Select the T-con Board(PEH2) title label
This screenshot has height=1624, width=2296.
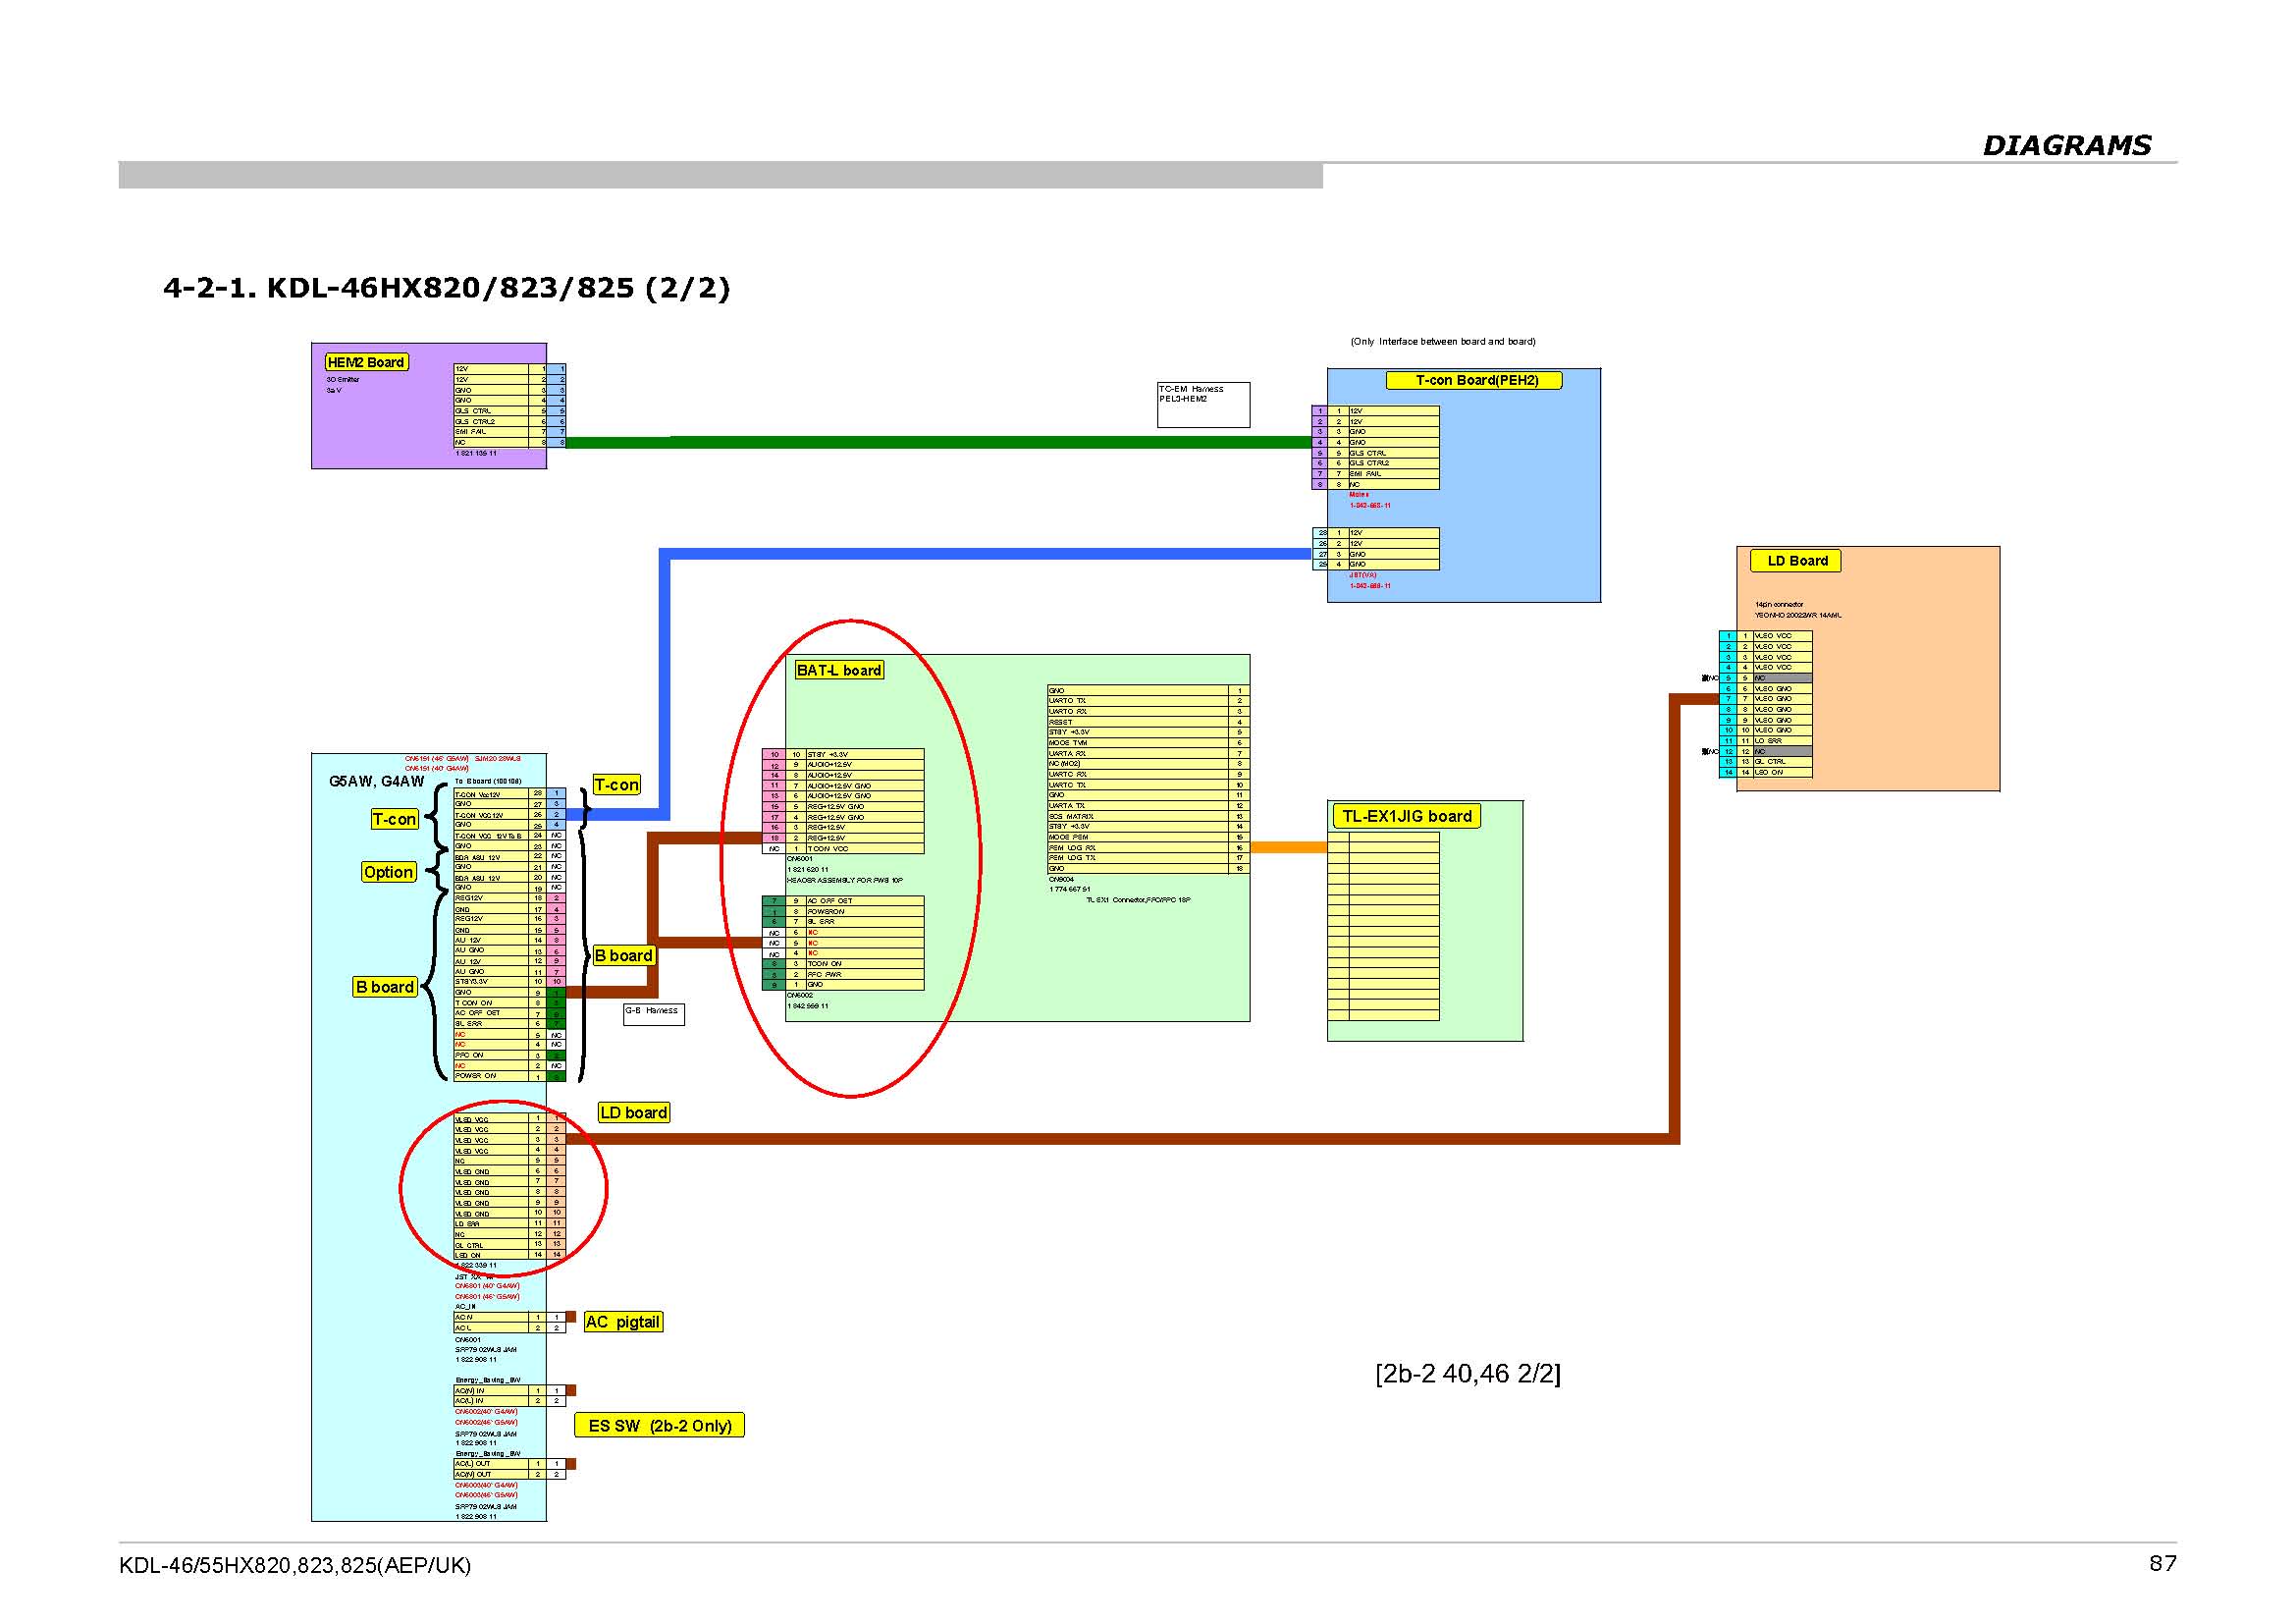(1474, 380)
